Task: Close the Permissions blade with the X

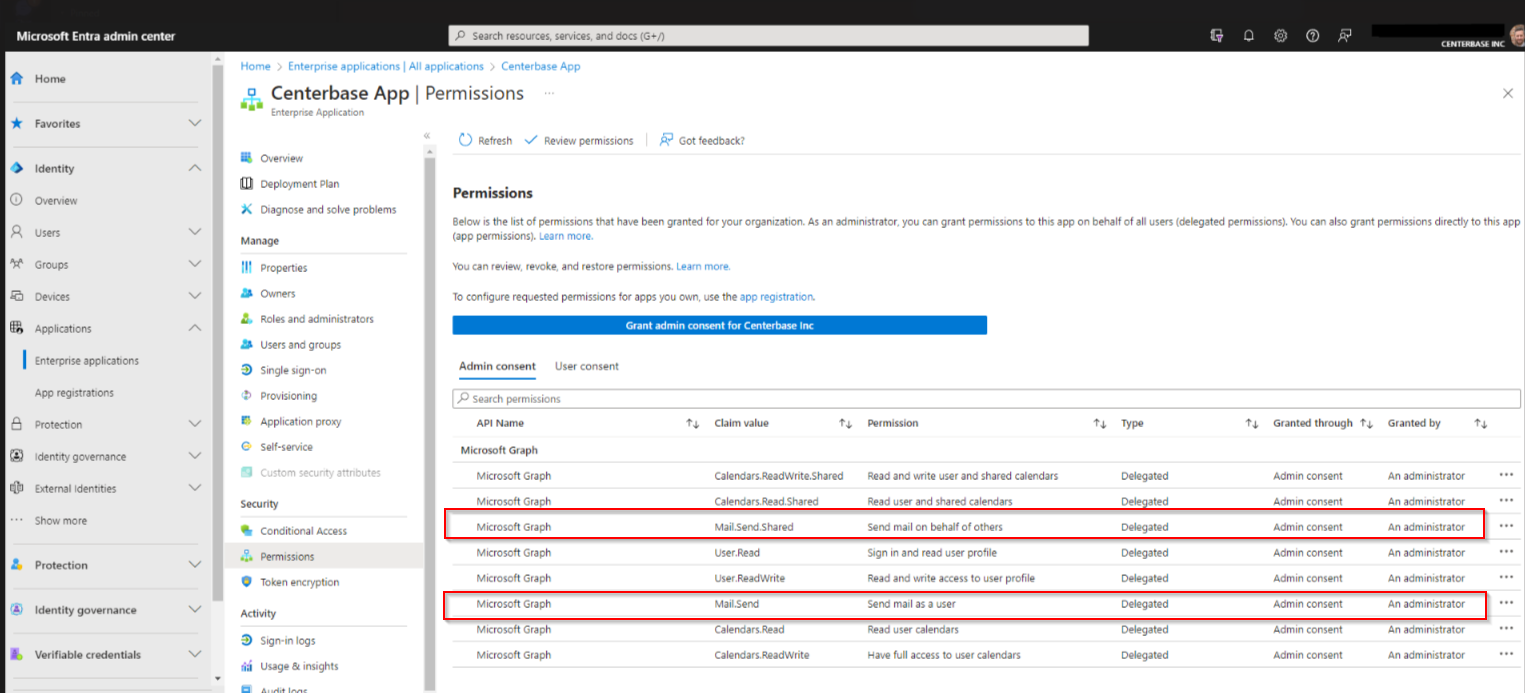Action: [x=1508, y=93]
